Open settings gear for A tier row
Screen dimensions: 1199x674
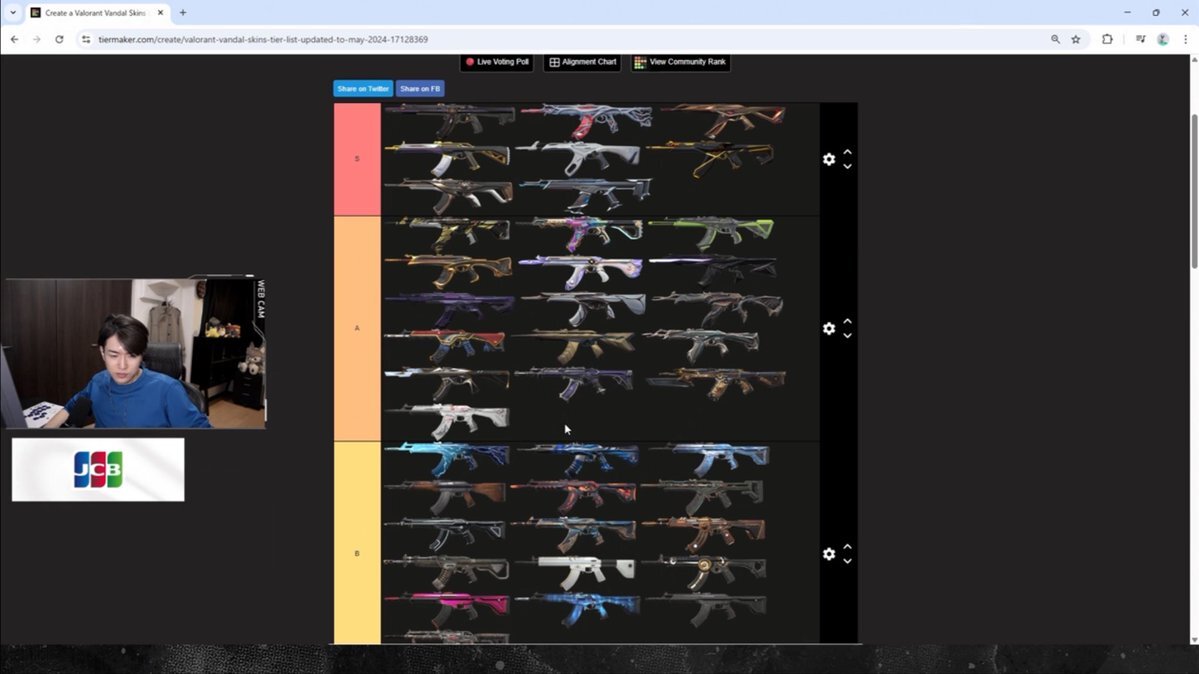coord(829,328)
